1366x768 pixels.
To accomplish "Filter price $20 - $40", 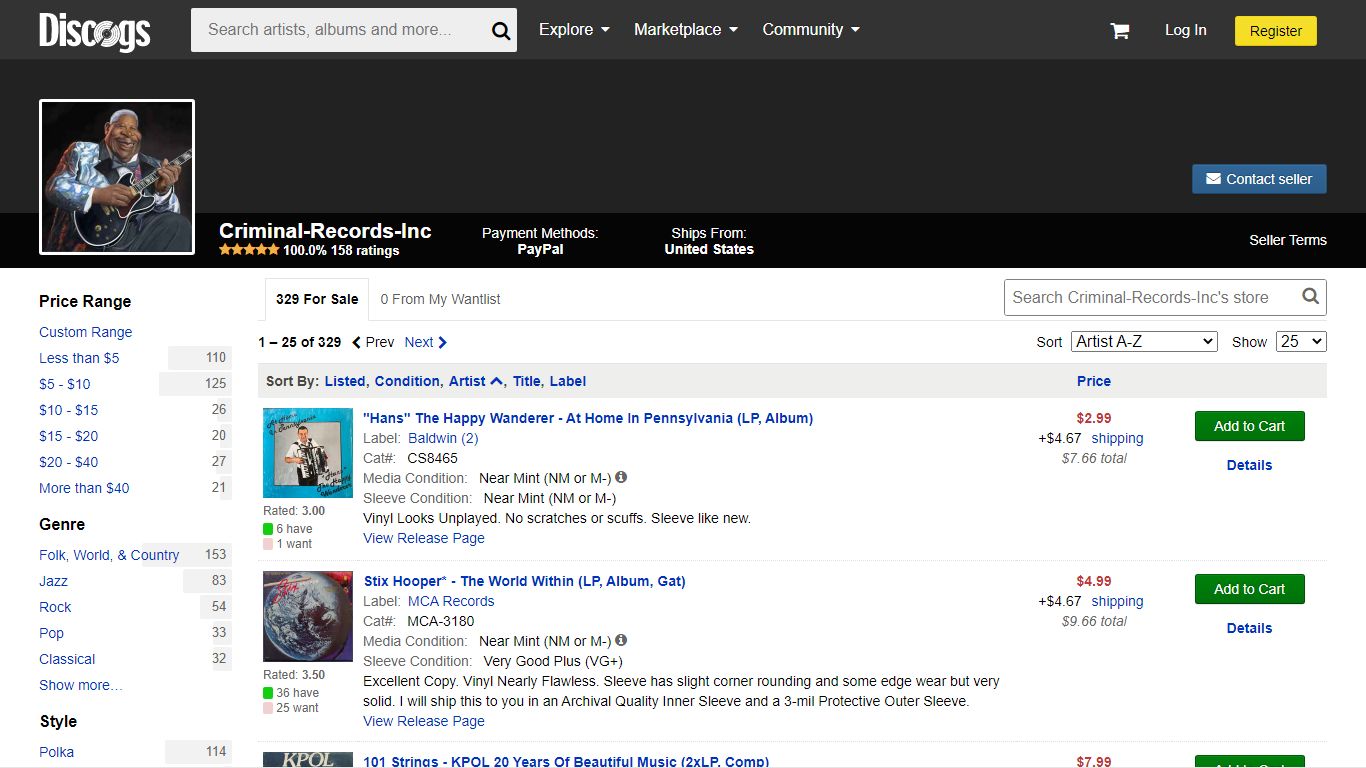I will tap(69, 462).
